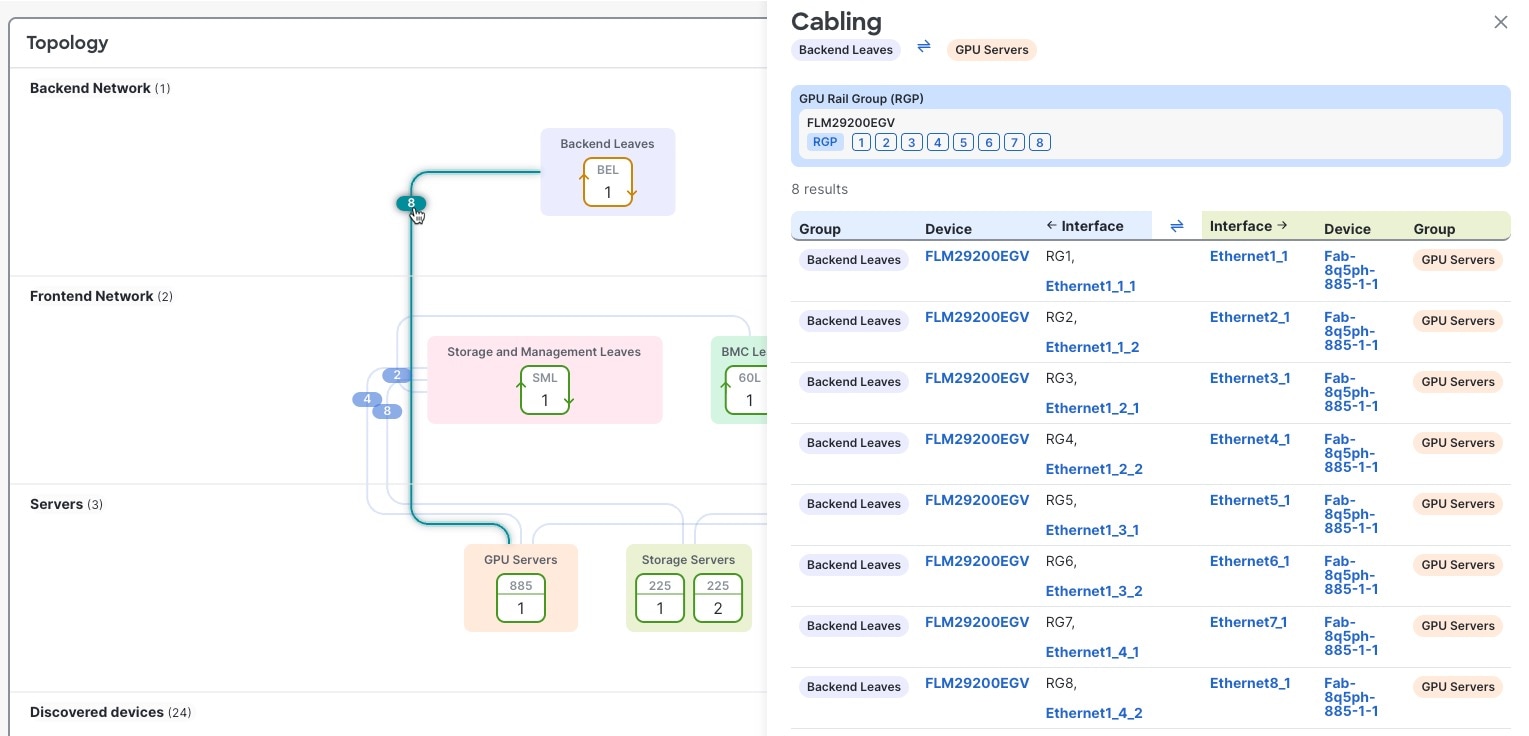The image size is (1529, 736).
Task: Select rail number chip 1 in the RGP group
Action: pyautogui.click(x=861, y=142)
